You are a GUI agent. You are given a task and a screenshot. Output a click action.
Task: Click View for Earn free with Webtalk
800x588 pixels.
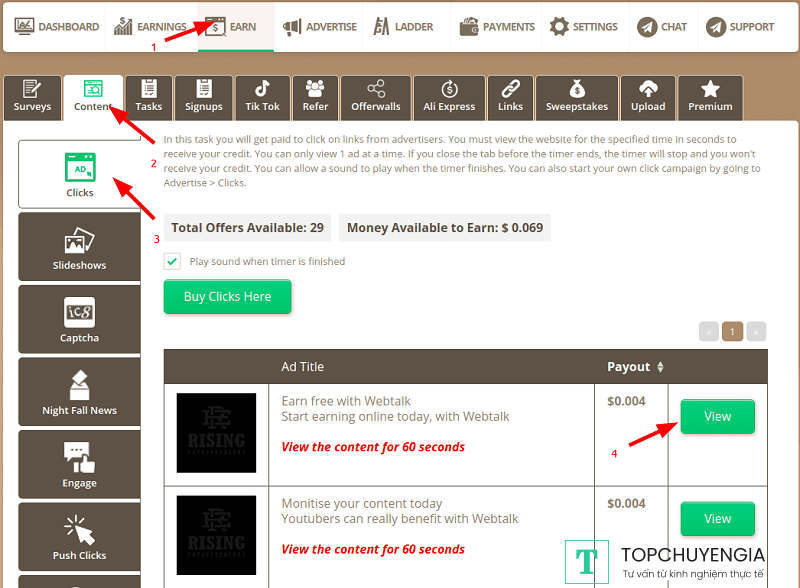point(717,417)
